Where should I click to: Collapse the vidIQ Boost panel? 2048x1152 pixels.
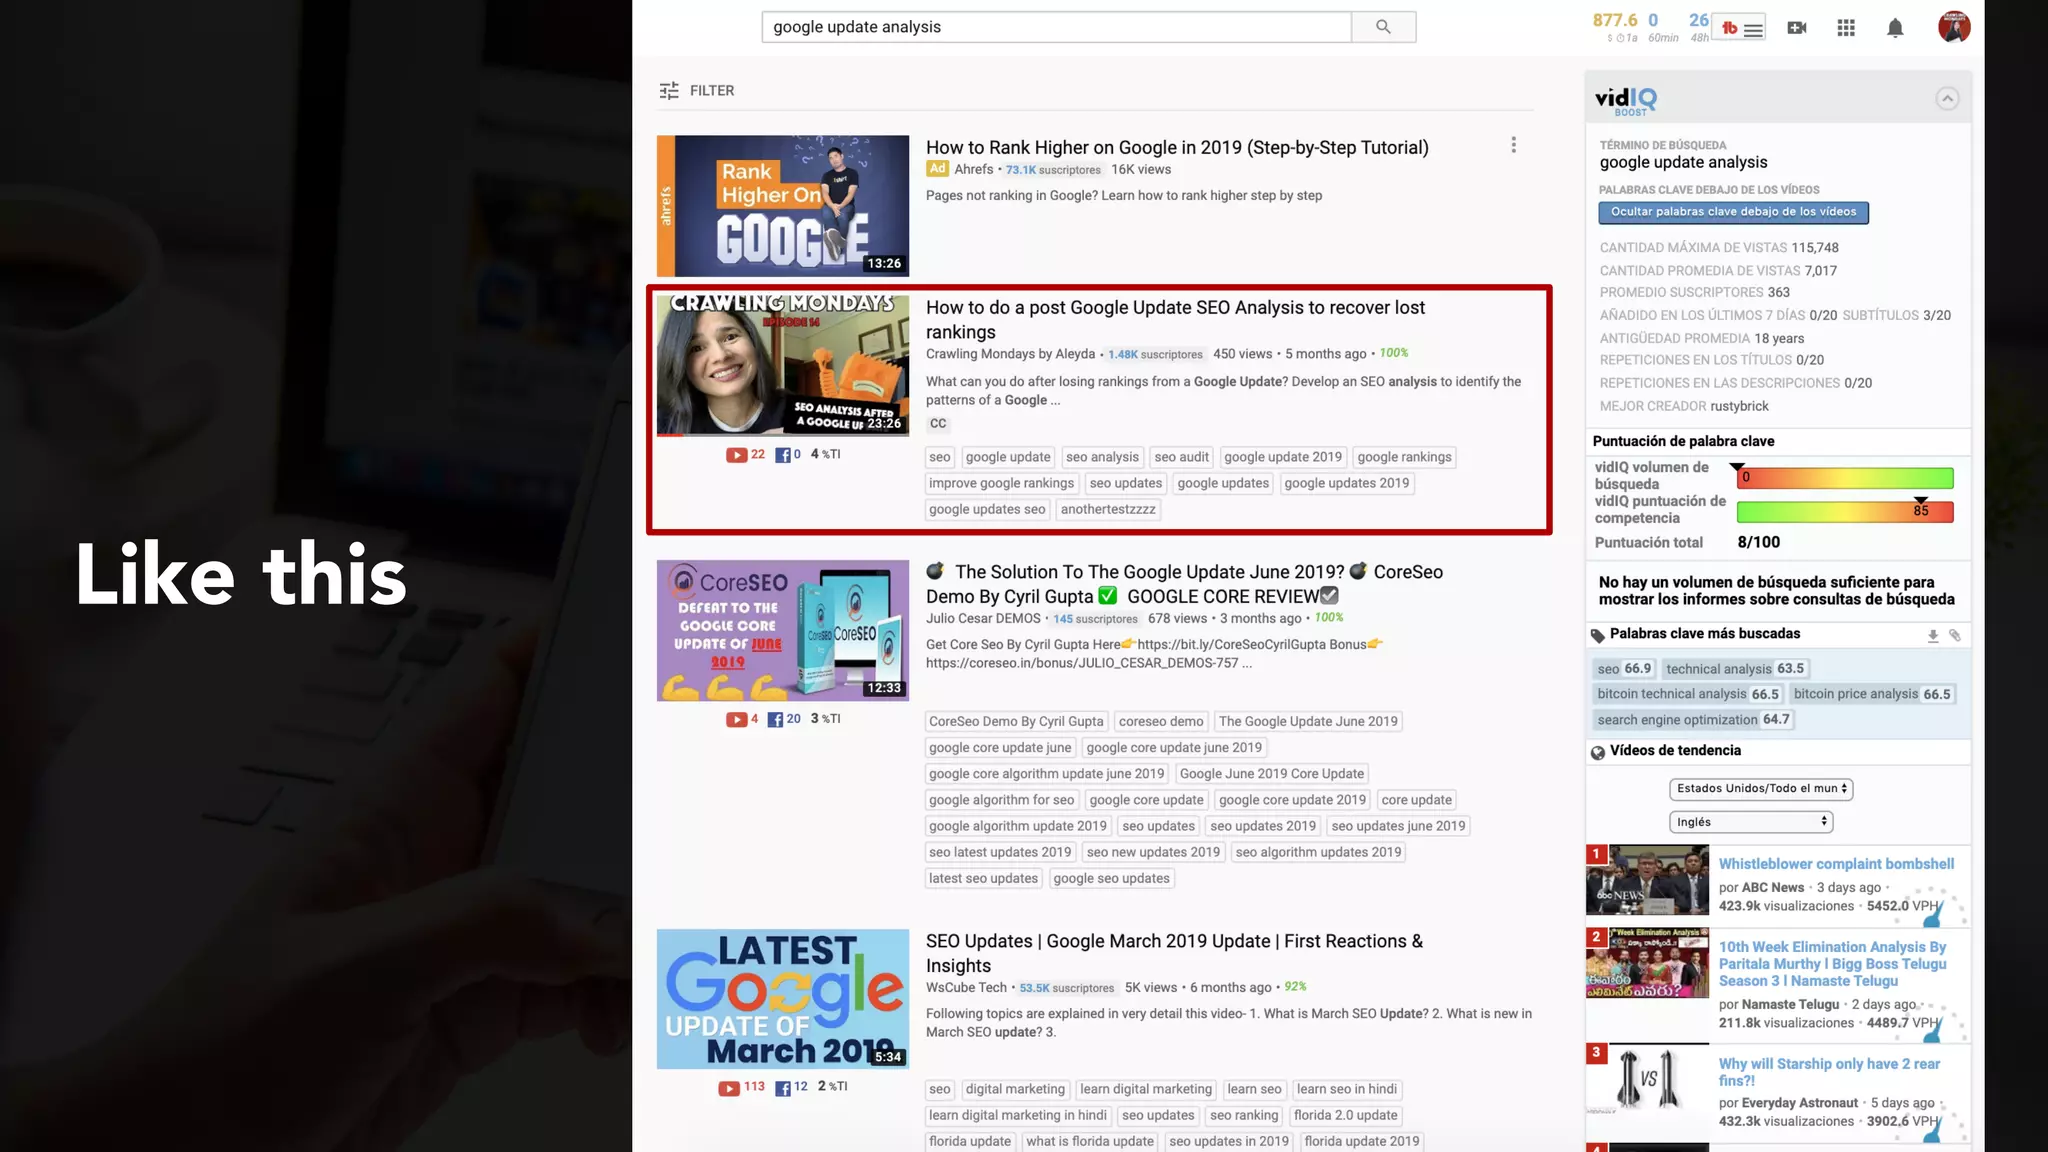click(1946, 98)
